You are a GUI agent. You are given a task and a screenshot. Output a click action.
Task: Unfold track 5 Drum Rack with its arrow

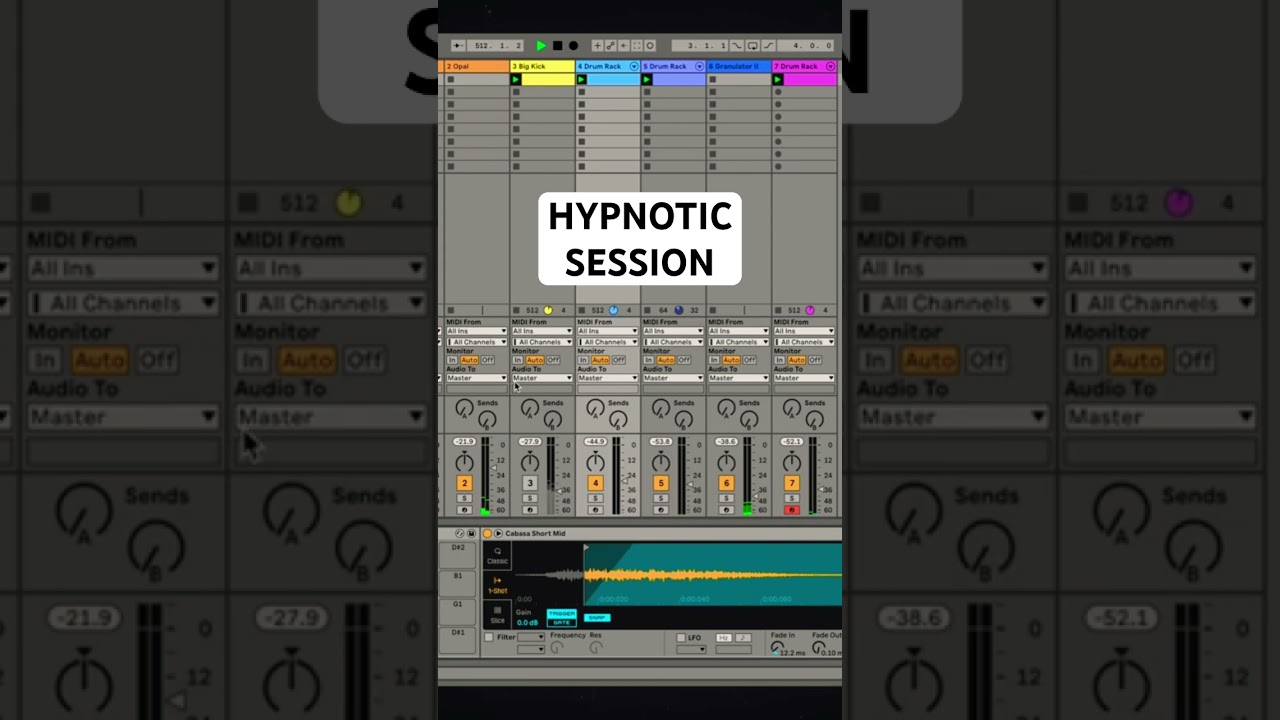(699, 66)
